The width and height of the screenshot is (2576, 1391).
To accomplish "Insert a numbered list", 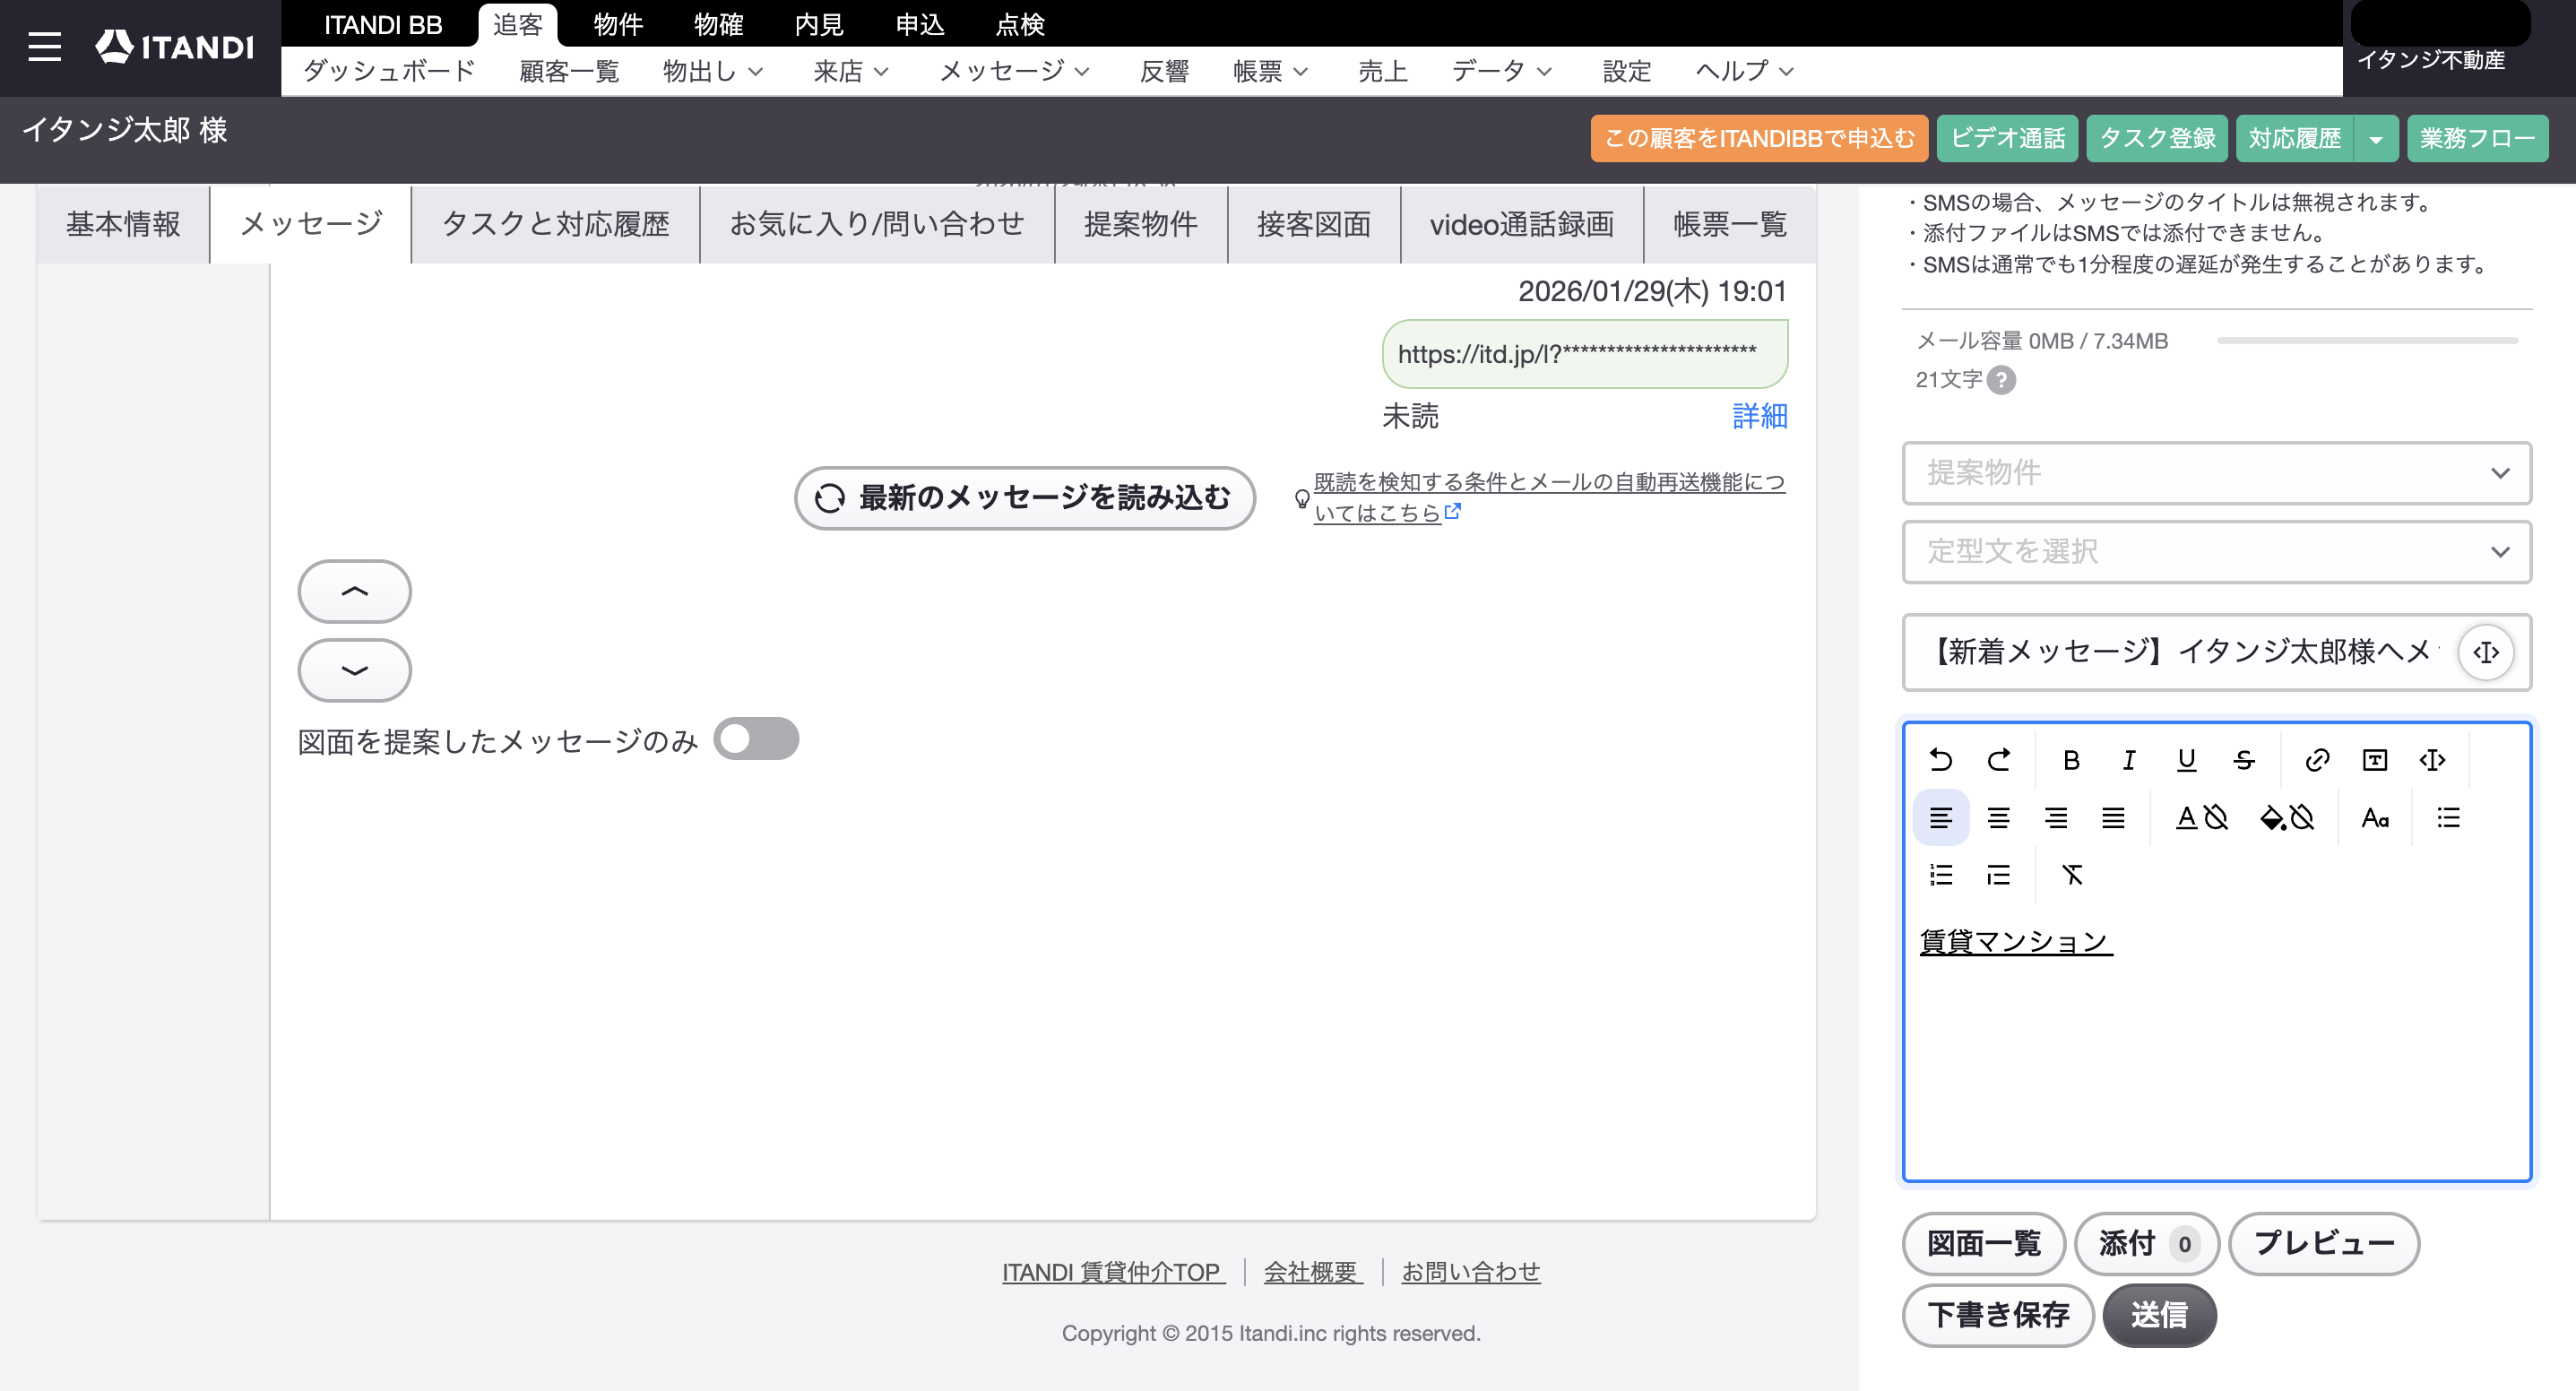I will coord(1940,875).
